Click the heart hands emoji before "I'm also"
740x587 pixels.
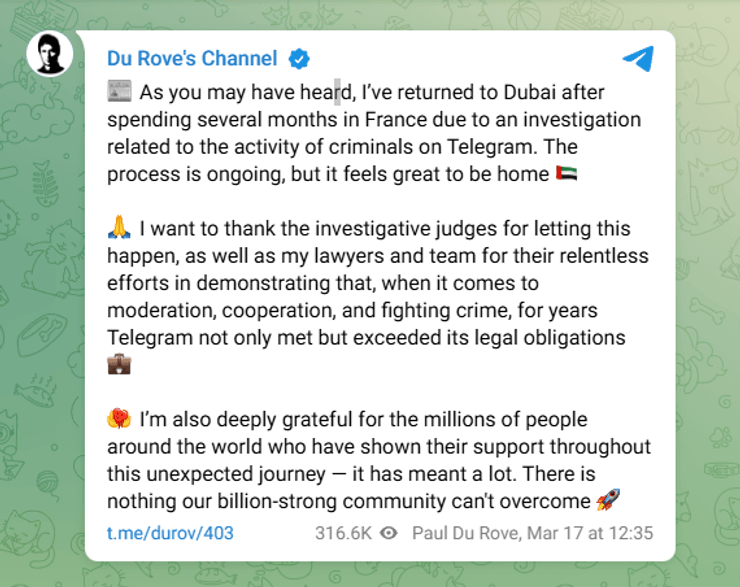click(x=118, y=419)
